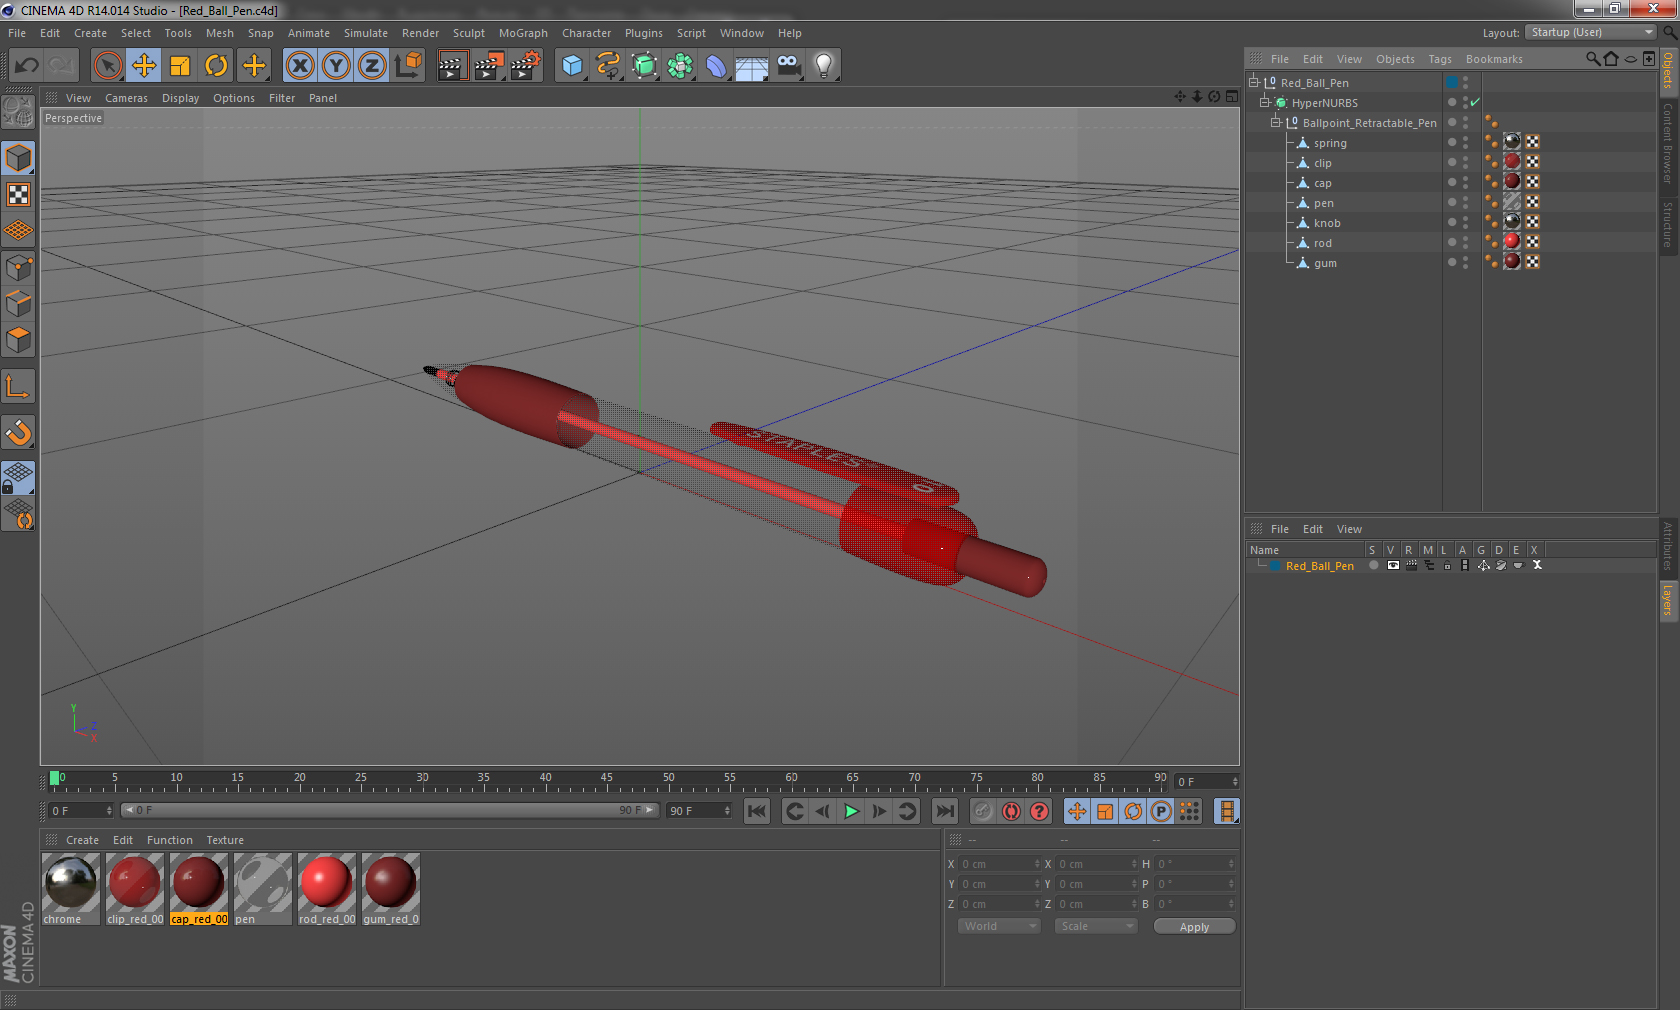Screen dimensions: 1680x1010
Task: Open the viewport Cameras menu
Action: [x=126, y=98]
